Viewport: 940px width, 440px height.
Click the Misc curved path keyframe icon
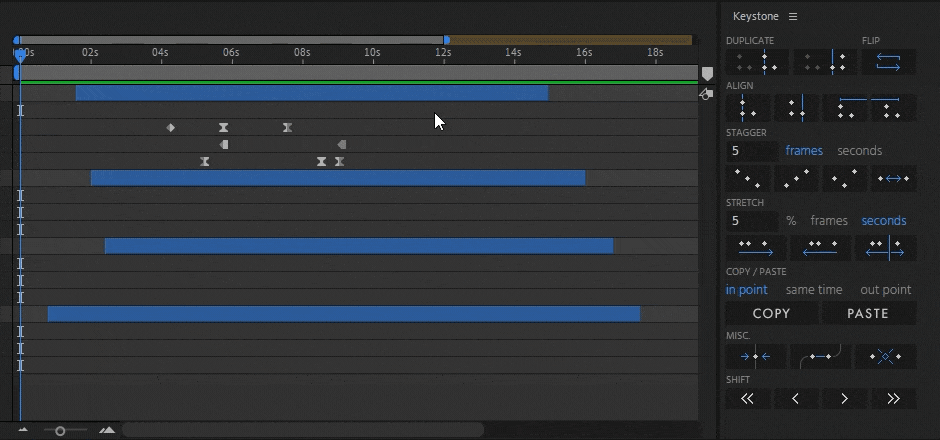[x=822, y=356]
